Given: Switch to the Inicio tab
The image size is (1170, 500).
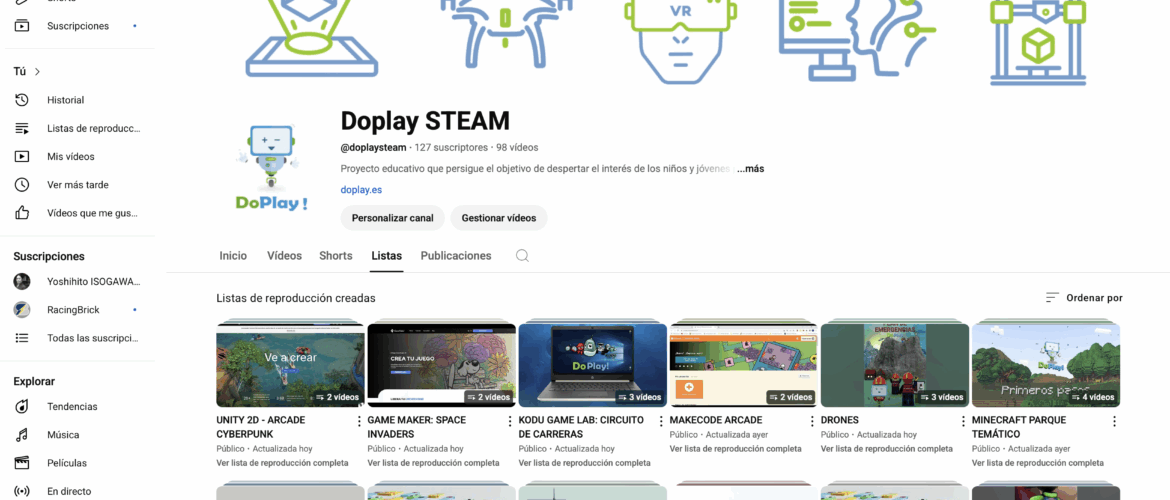Looking at the screenshot, I should point(233,256).
